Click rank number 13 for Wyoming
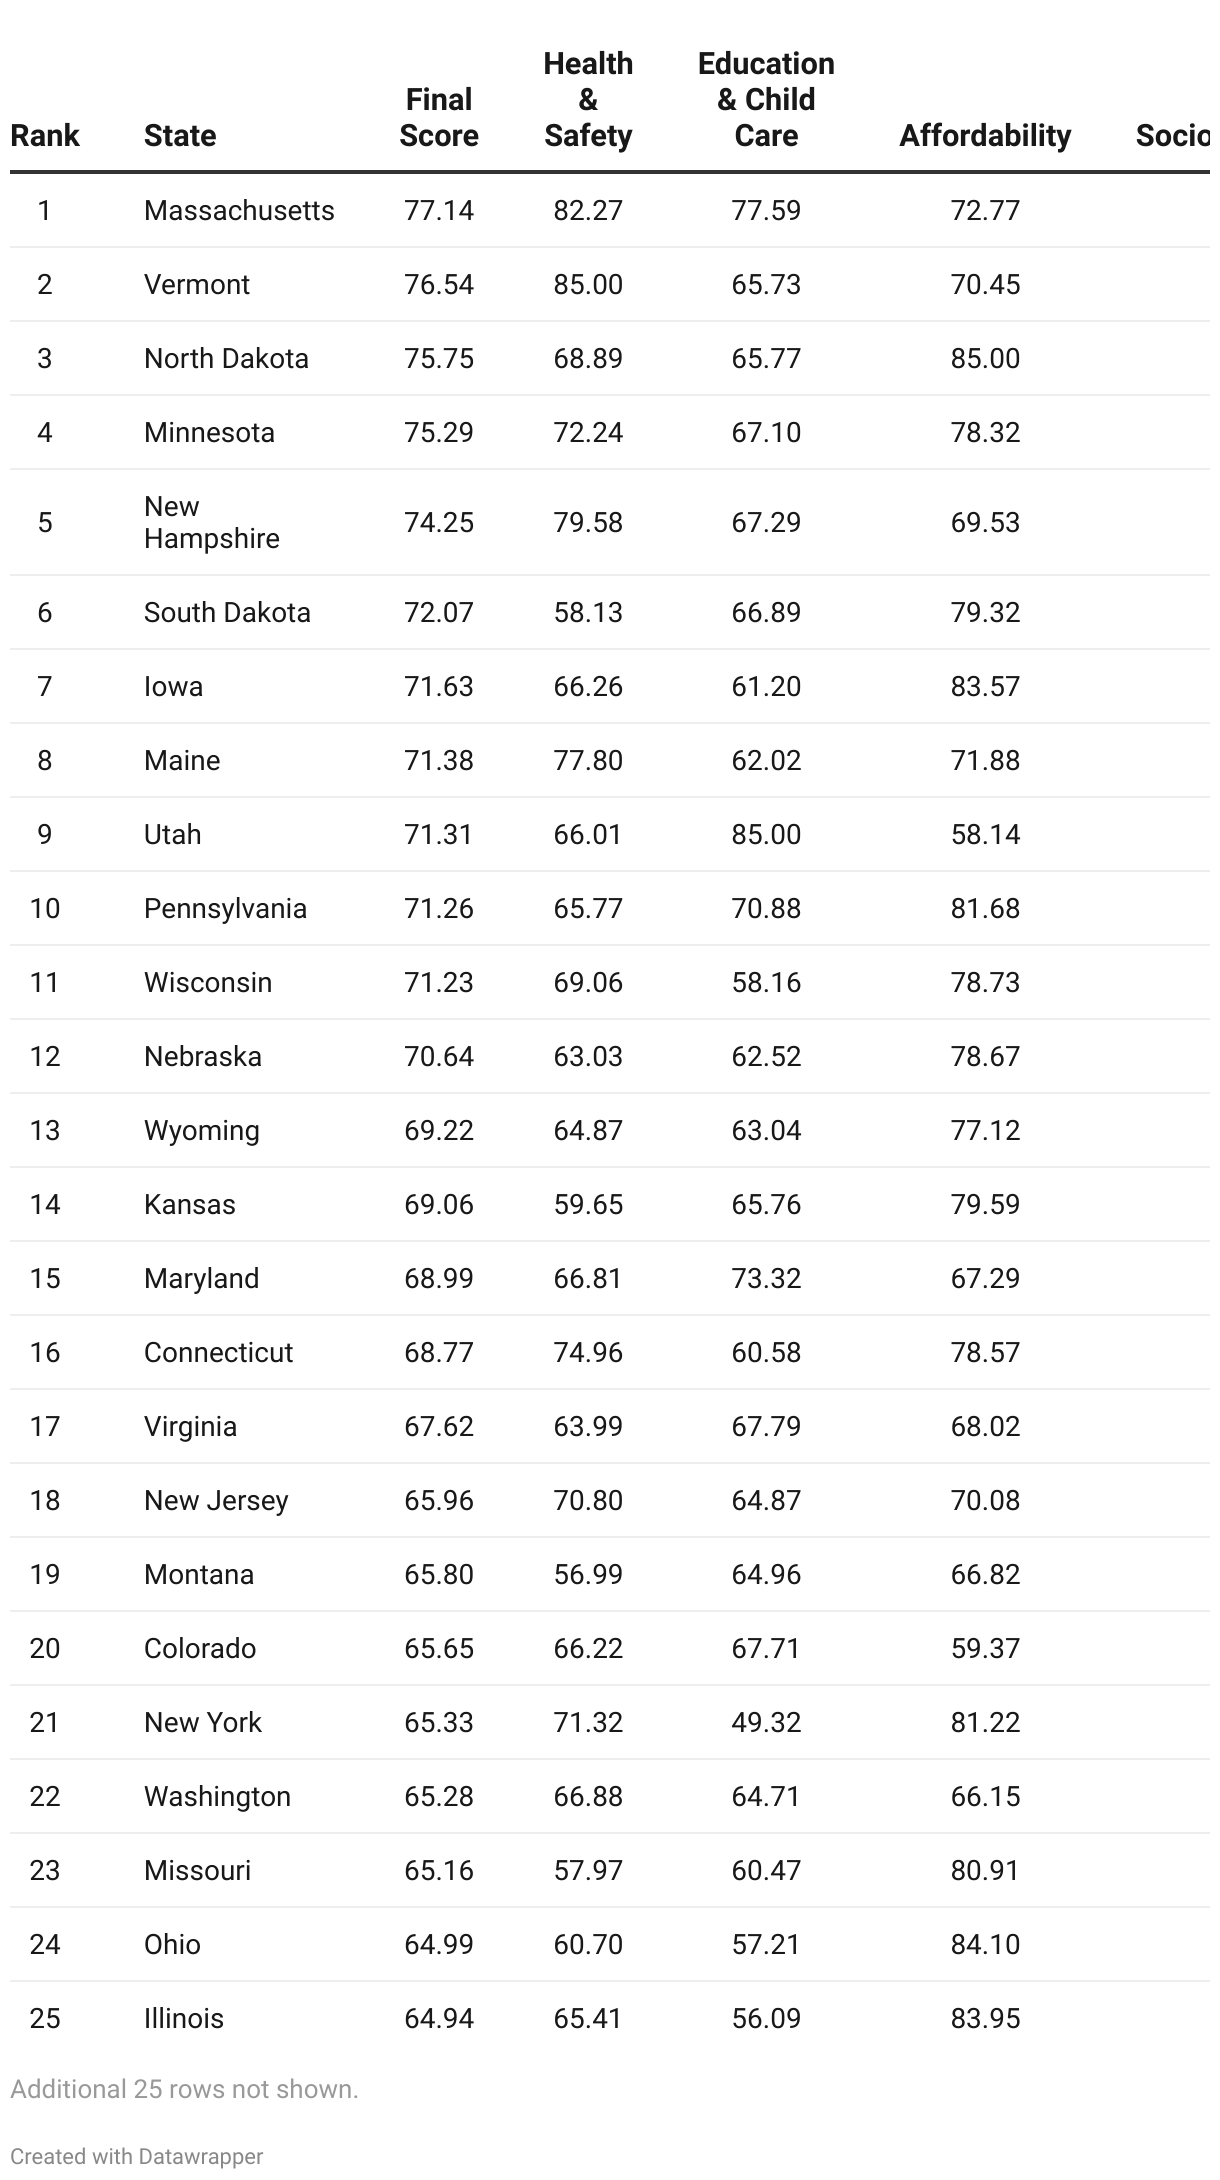 coord(45,1131)
